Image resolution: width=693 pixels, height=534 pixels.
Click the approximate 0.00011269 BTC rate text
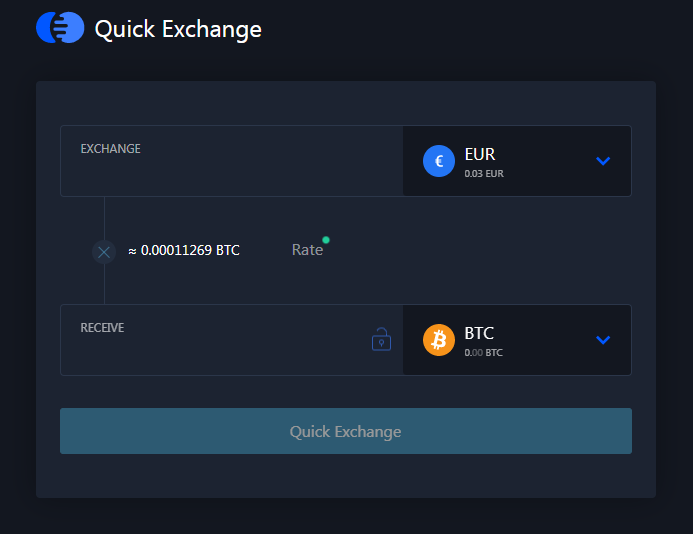(x=184, y=250)
